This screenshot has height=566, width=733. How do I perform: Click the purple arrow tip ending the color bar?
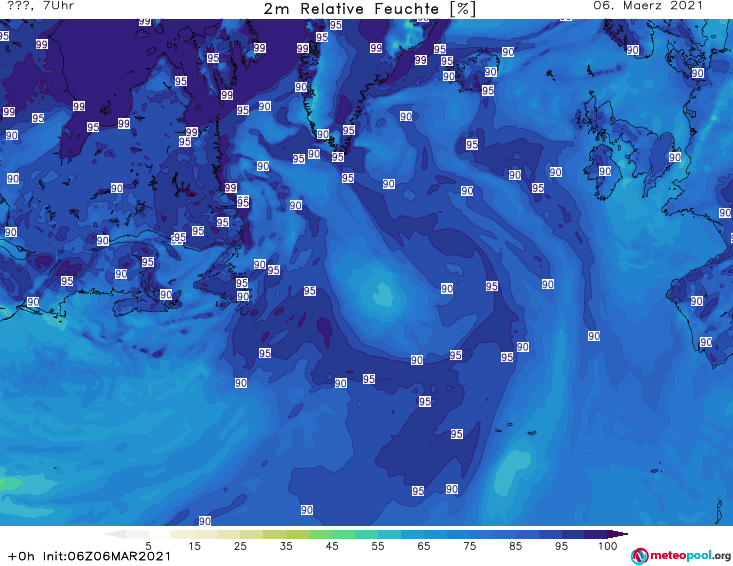618,534
